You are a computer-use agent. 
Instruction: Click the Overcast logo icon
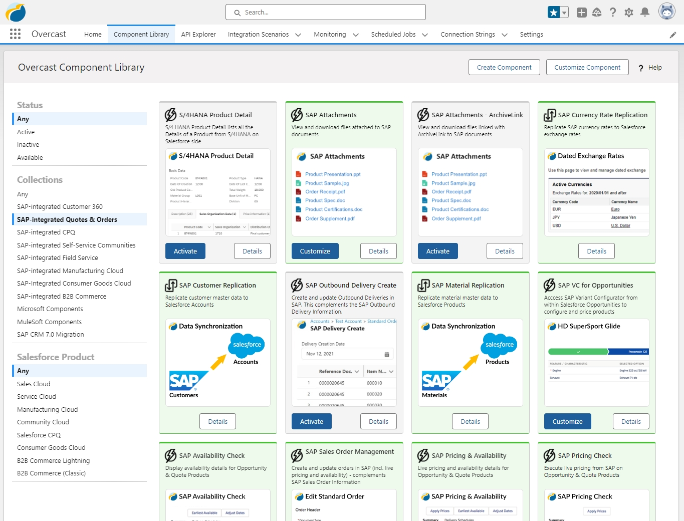coord(15,12)
